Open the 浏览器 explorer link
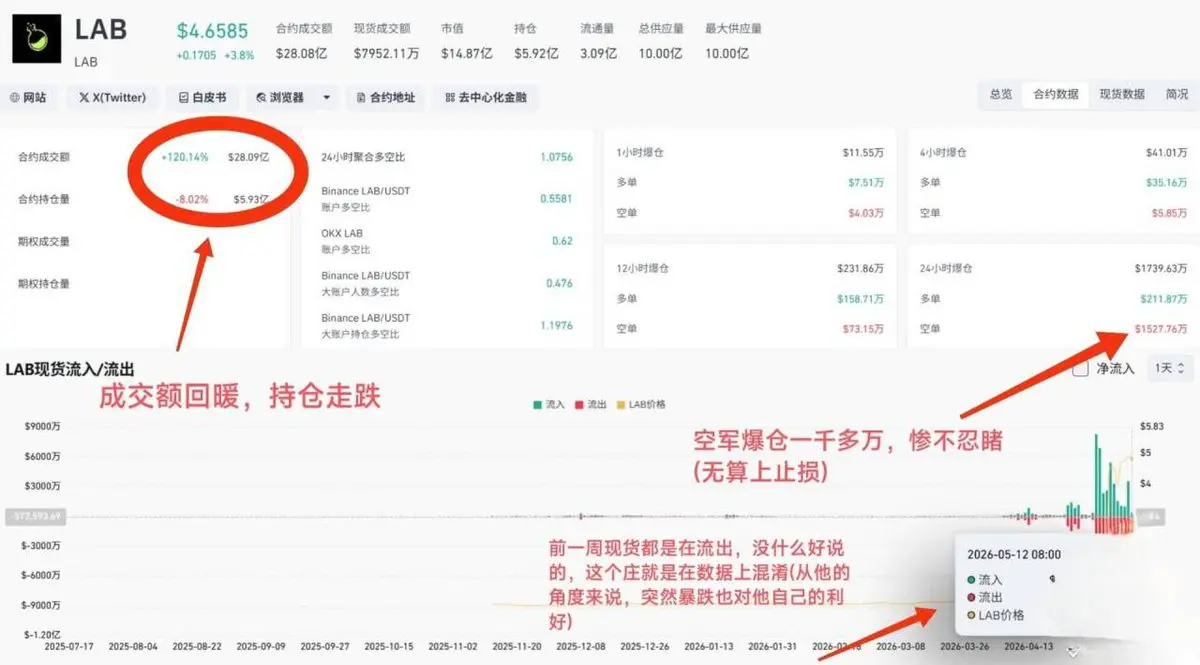This screenshot has height=665, width=1200. tap(280, 97)
